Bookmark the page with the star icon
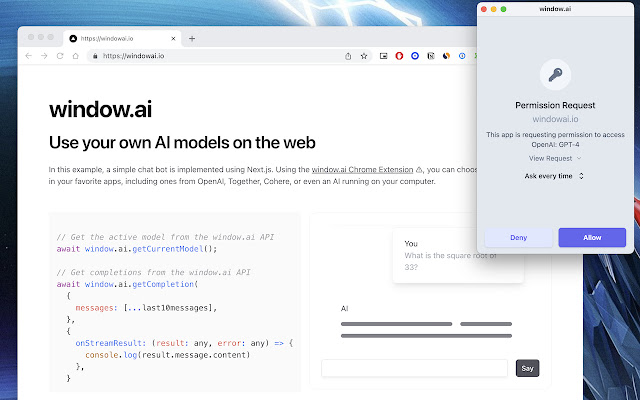Image resolution: width=640 pixels, height=400 pixels. [x=364, y=56]
